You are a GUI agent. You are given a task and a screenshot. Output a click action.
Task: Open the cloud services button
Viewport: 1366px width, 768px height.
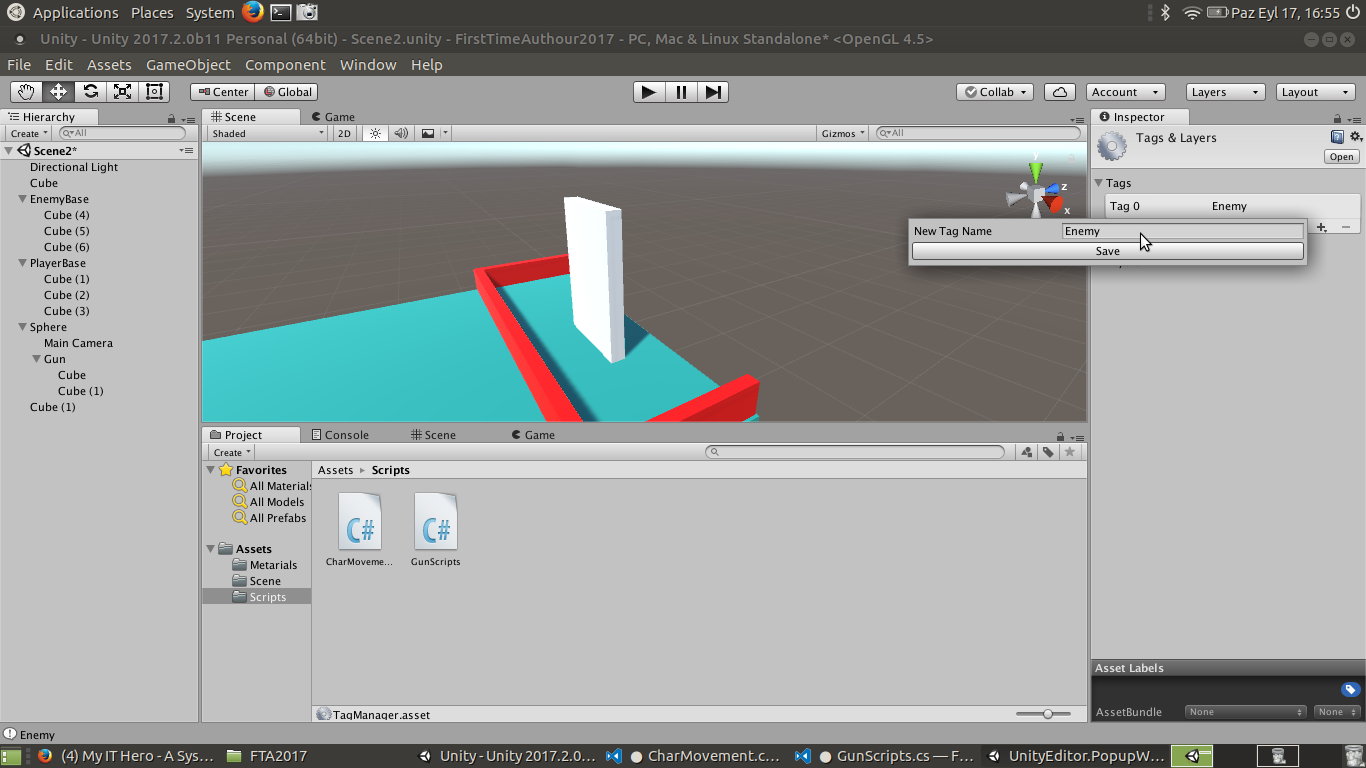pyautogui.click(x=1060, y=92)
